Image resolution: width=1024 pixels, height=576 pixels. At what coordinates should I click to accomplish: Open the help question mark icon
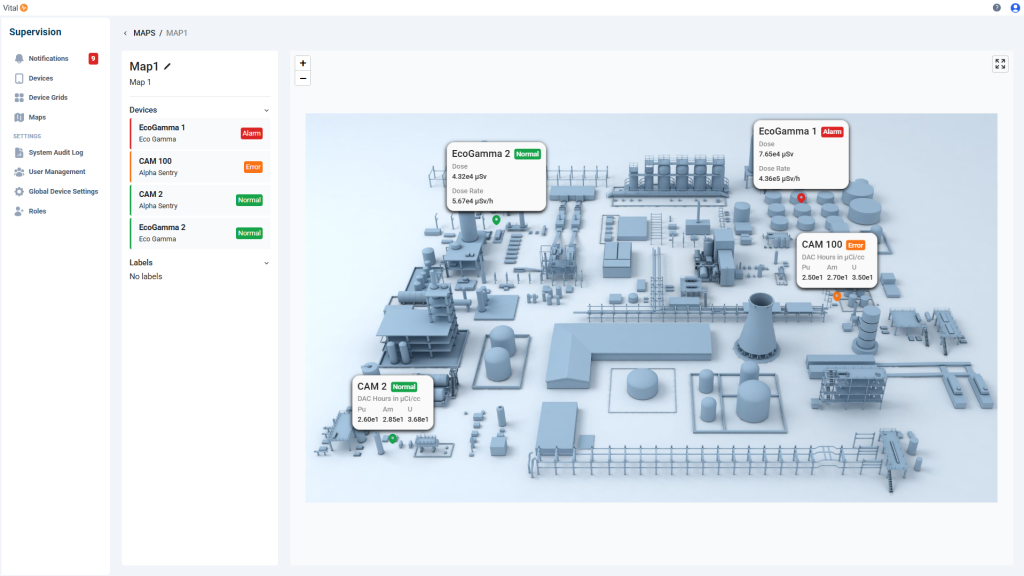(x=996, y=8)
